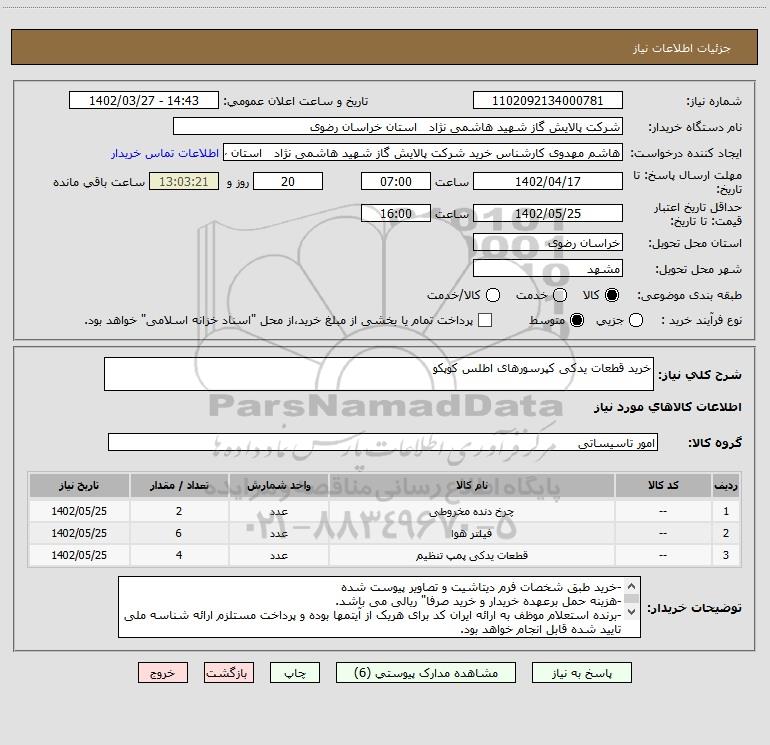
Task: Tick the اسناد خزانه اسلامی payment checkbox
Action: click(x=485, y=320)
